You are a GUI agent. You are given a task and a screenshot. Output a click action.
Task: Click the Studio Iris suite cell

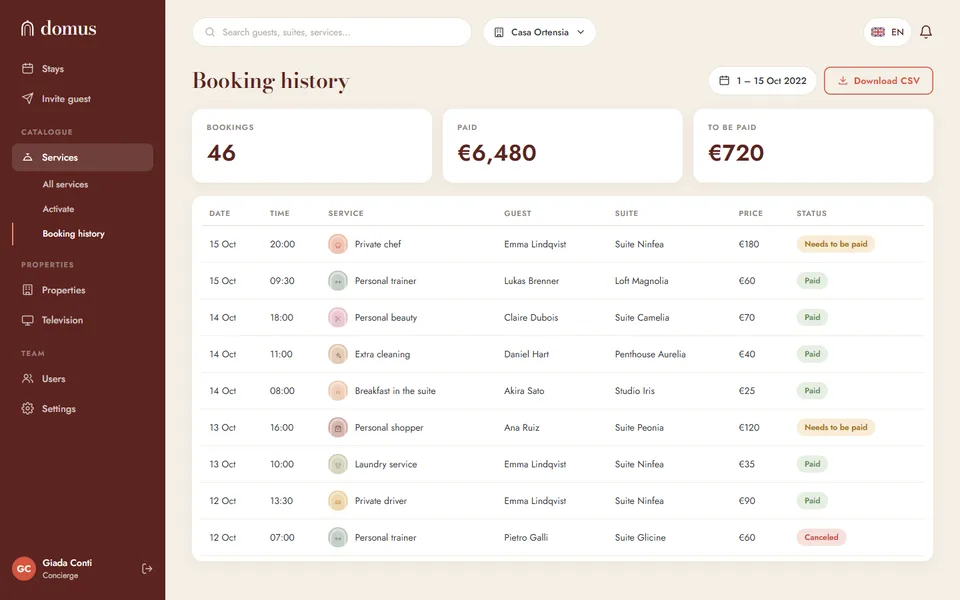click(x=635, y=391)
